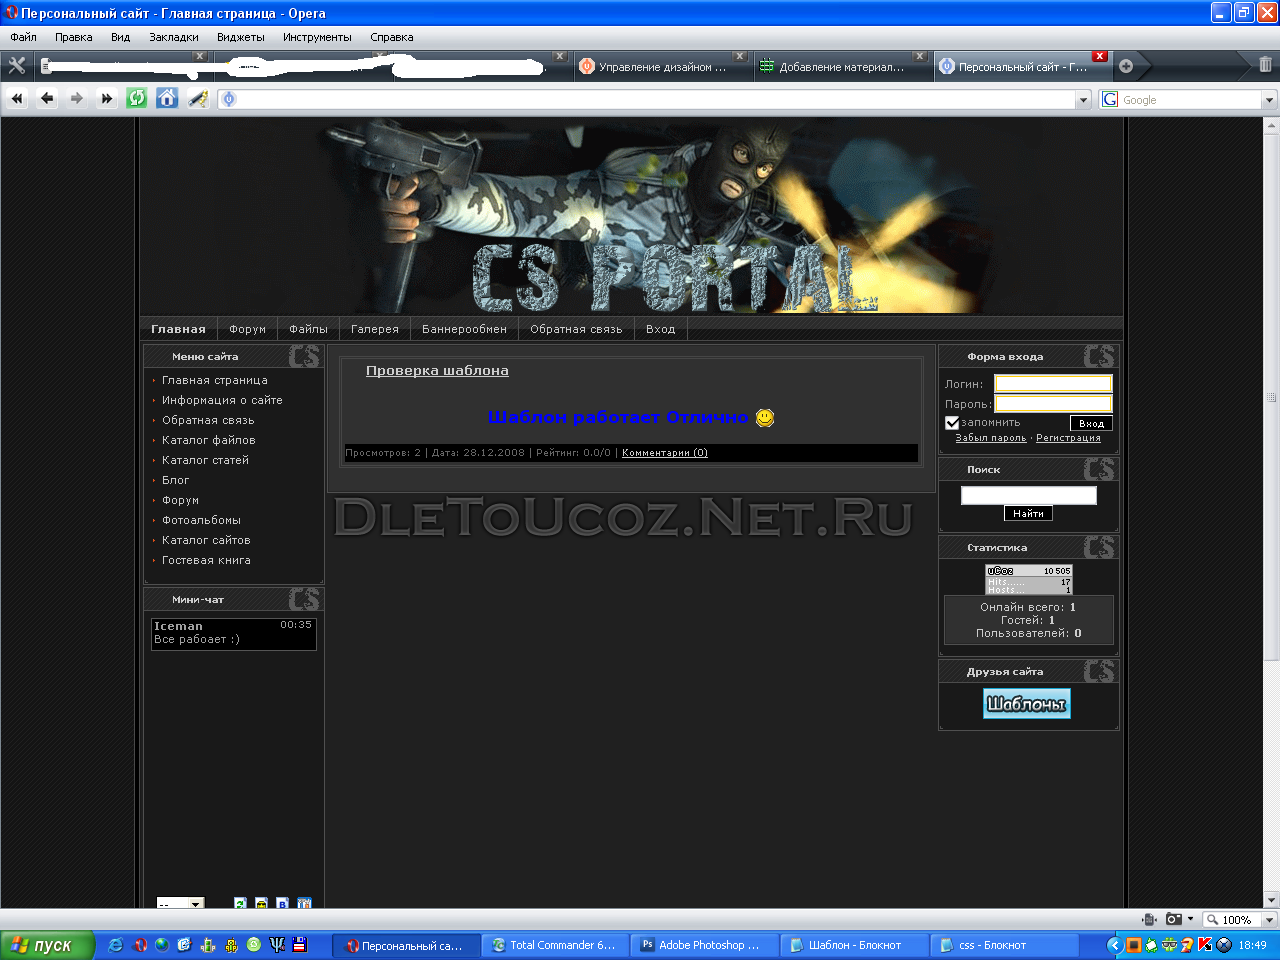The image size is (1280, 960).
Task: Open the Вид menu
Action: pyautogui.click(x=121, y=37)
